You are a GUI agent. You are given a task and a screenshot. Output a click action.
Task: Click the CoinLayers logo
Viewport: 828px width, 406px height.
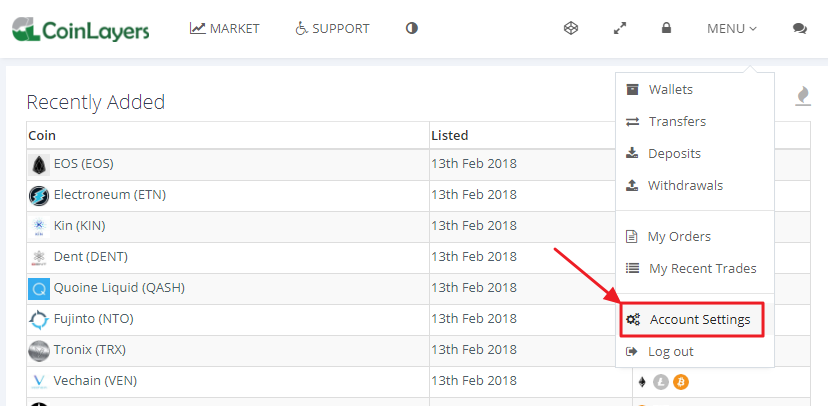pyautogui.click(x=81, y=30)
